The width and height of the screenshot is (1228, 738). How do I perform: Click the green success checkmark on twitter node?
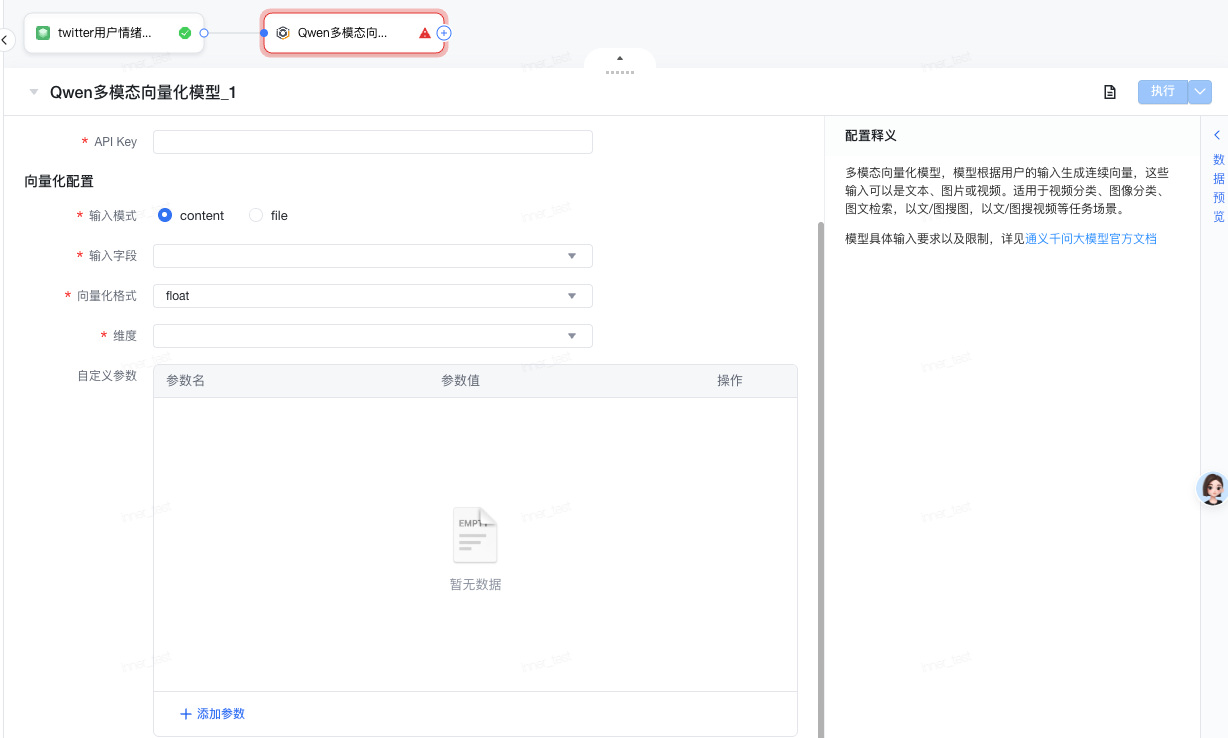(x=185, y=33)
